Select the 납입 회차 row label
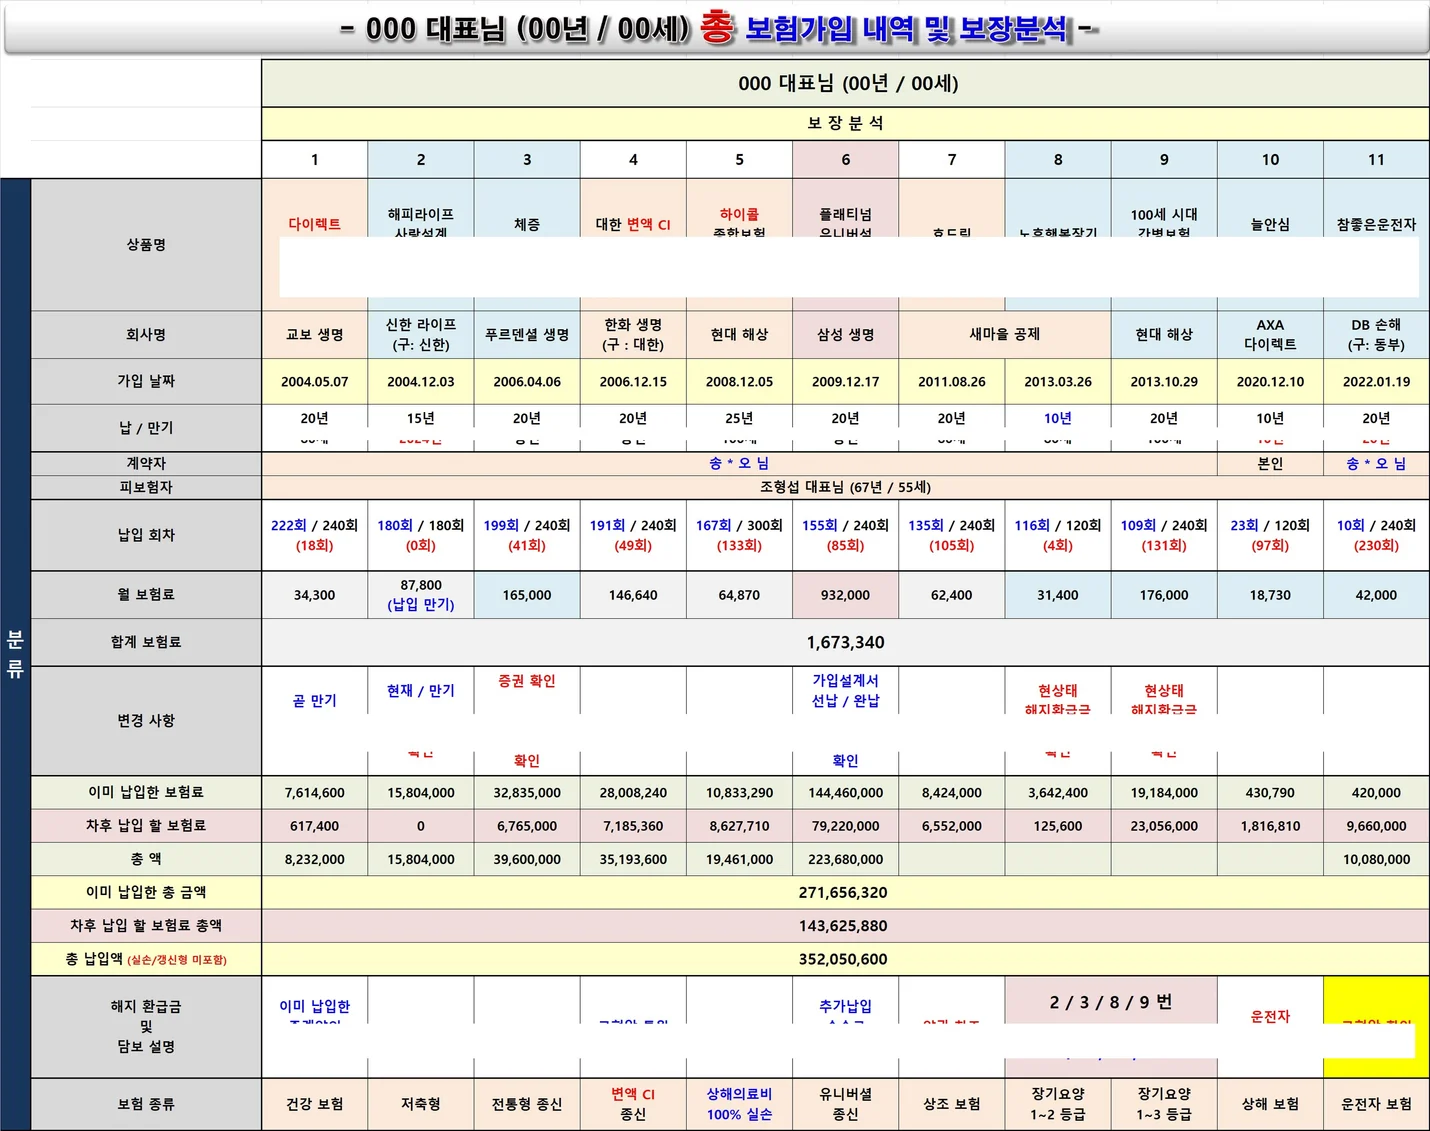 click(146, 535)
